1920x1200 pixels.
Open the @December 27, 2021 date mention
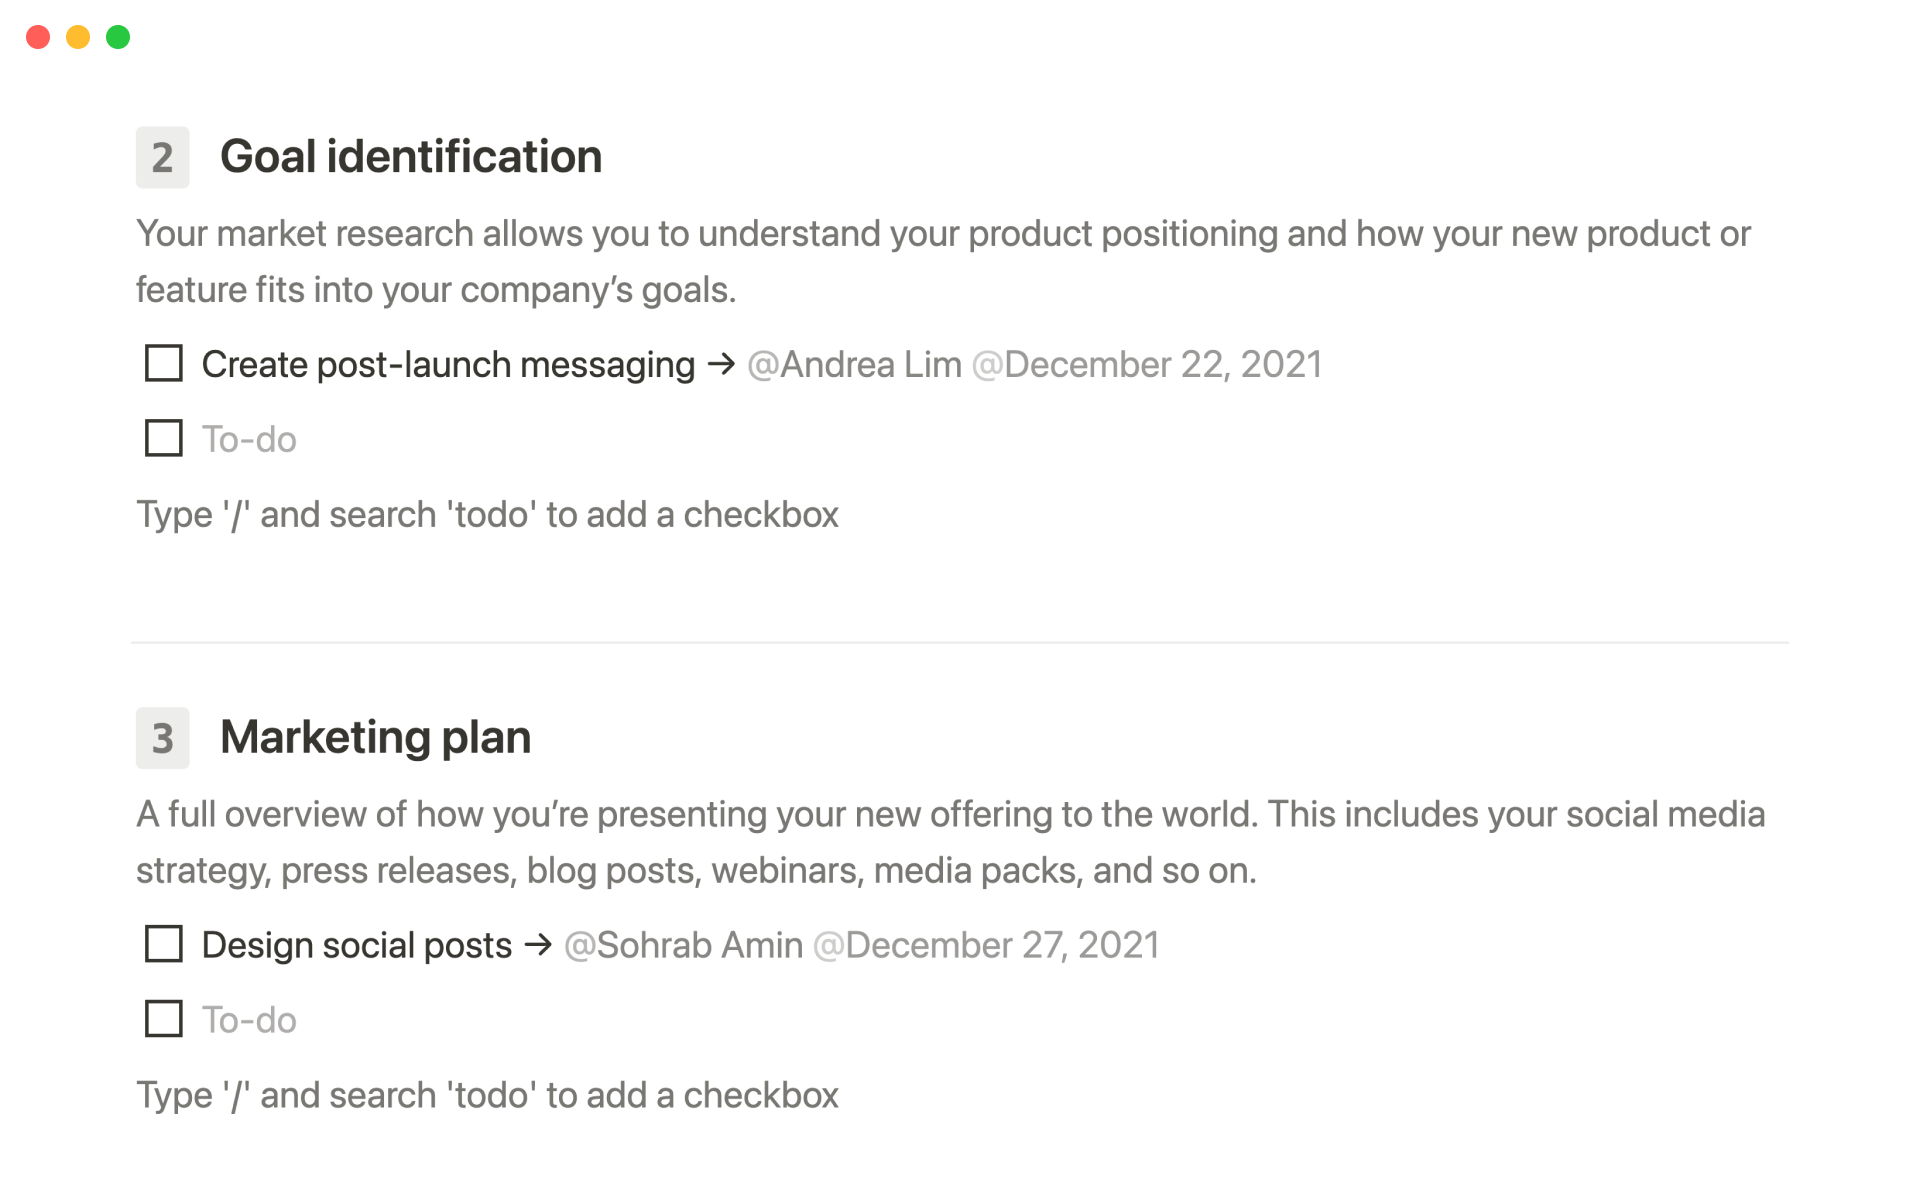click(986, 946)
